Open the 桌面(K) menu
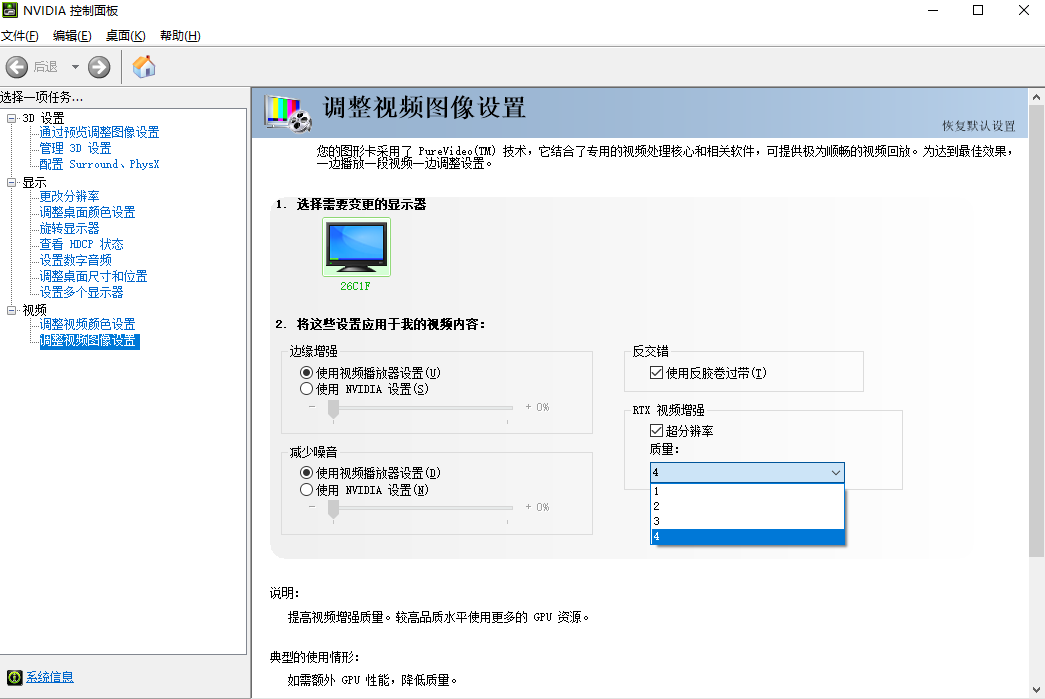Screen dimensions: 1045x699 125,36
